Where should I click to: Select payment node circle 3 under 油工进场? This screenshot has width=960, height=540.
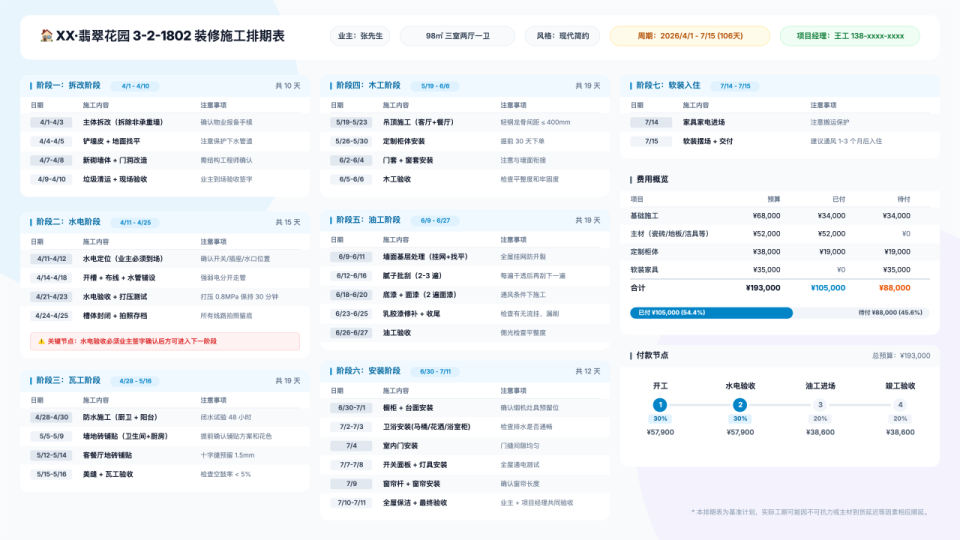pyautogui.click(x=820, y=405)
